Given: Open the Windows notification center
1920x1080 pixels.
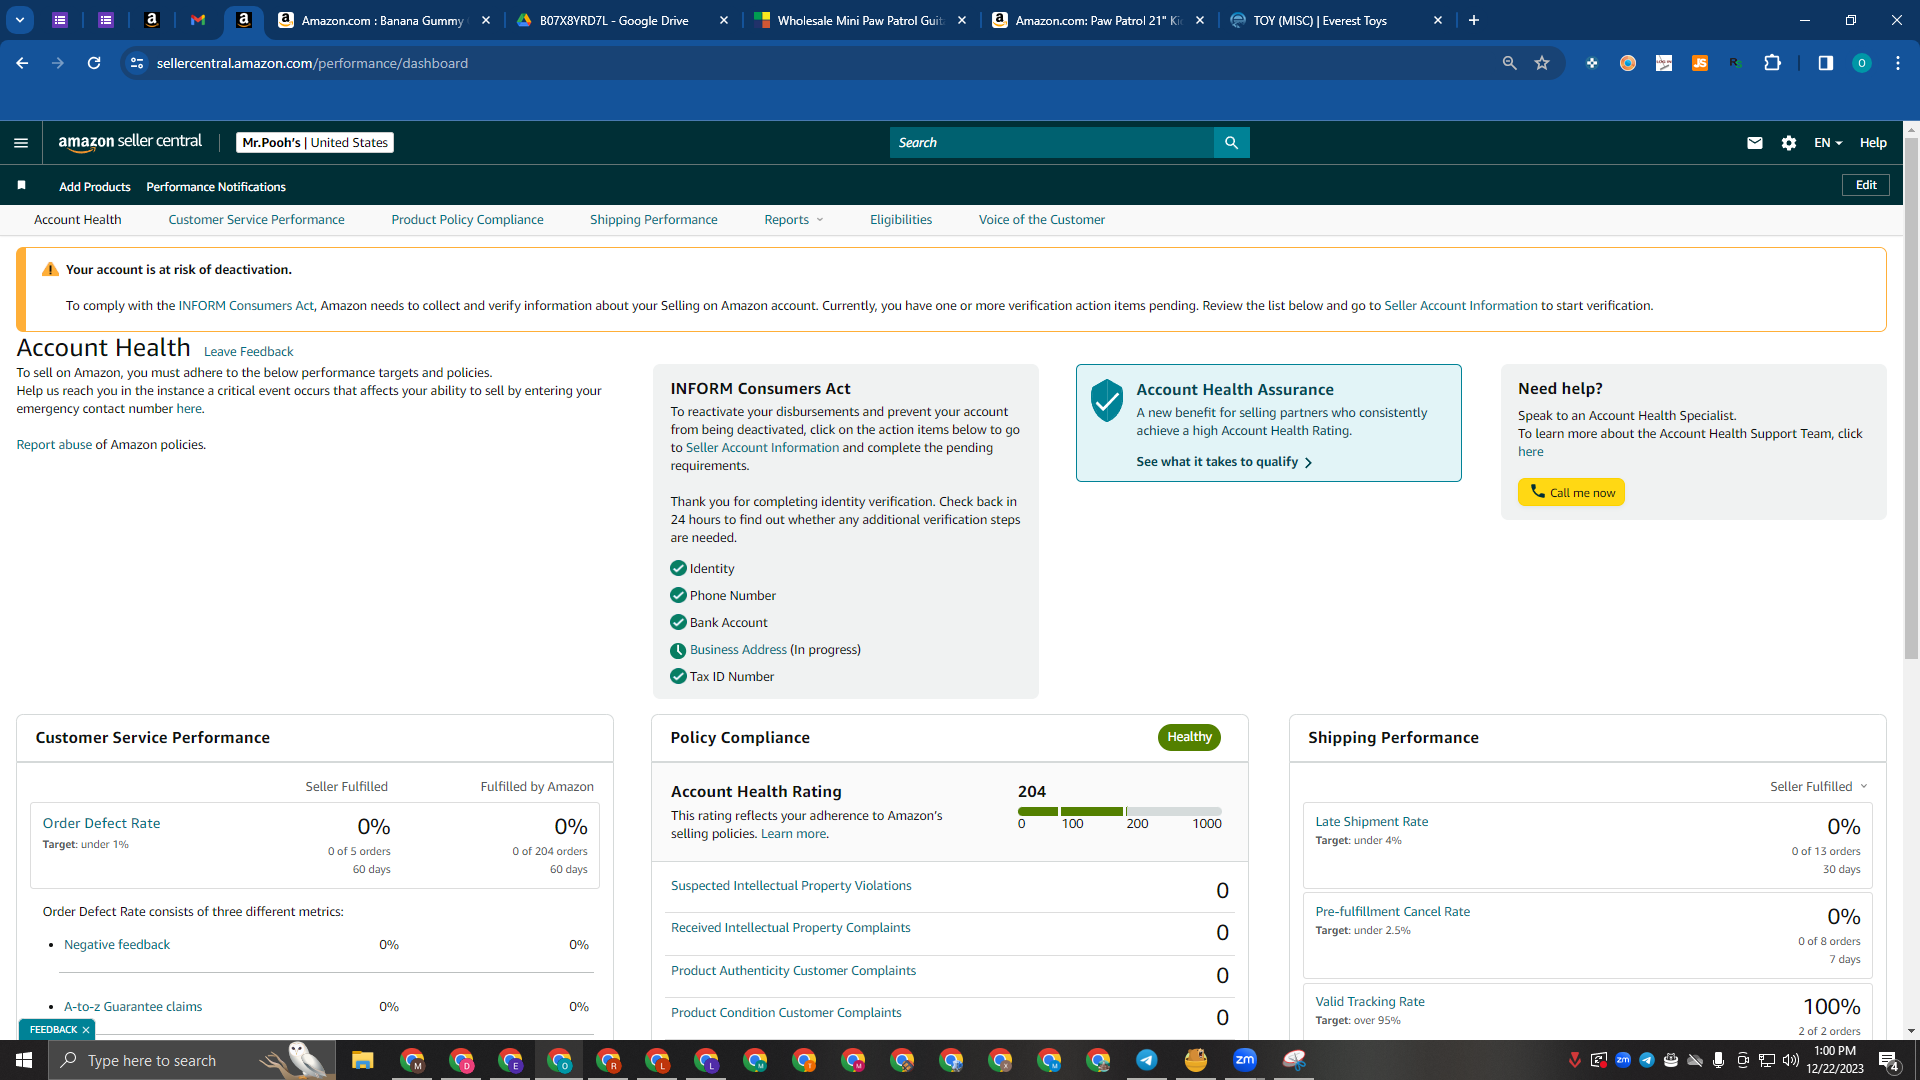Looking at the screenshot, I should tap(1889, 1060).
